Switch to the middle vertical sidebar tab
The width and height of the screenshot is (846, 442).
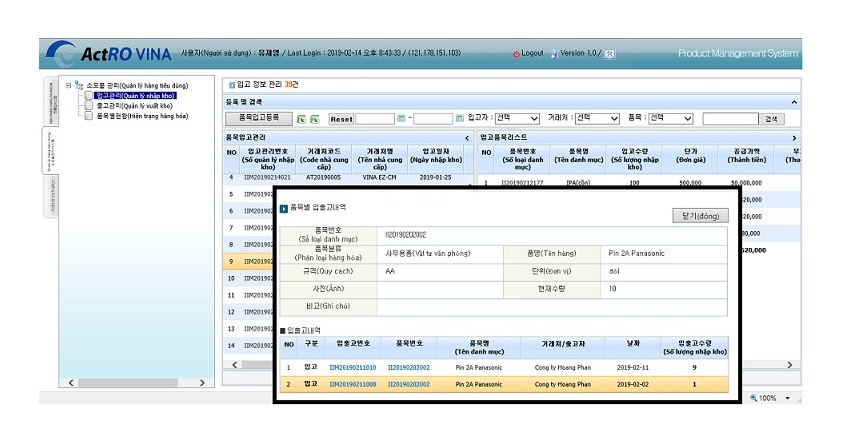click(x=49, y=151)
